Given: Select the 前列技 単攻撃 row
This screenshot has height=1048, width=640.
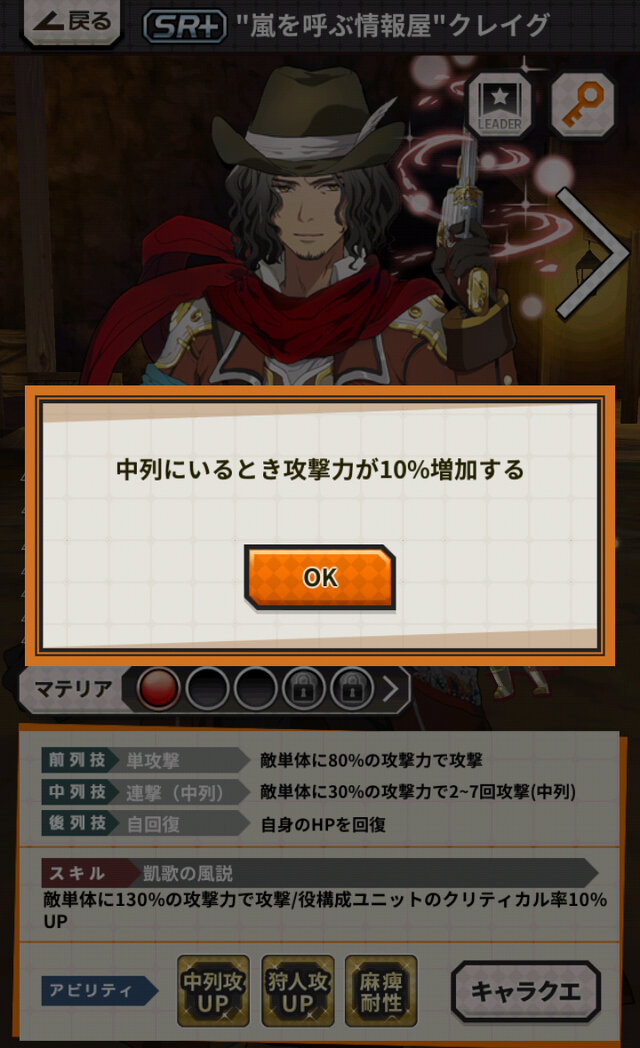Looking at the screenshot, I should coord(319,760).
